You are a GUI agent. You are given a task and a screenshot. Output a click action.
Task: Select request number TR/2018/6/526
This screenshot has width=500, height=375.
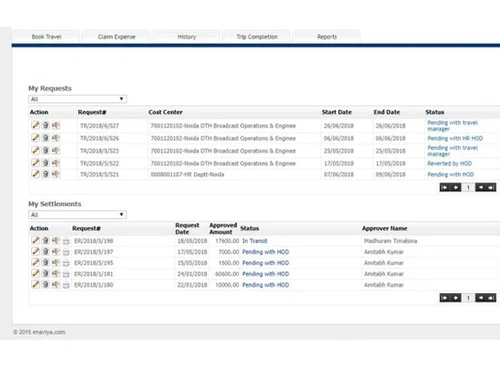click(99, 138)
